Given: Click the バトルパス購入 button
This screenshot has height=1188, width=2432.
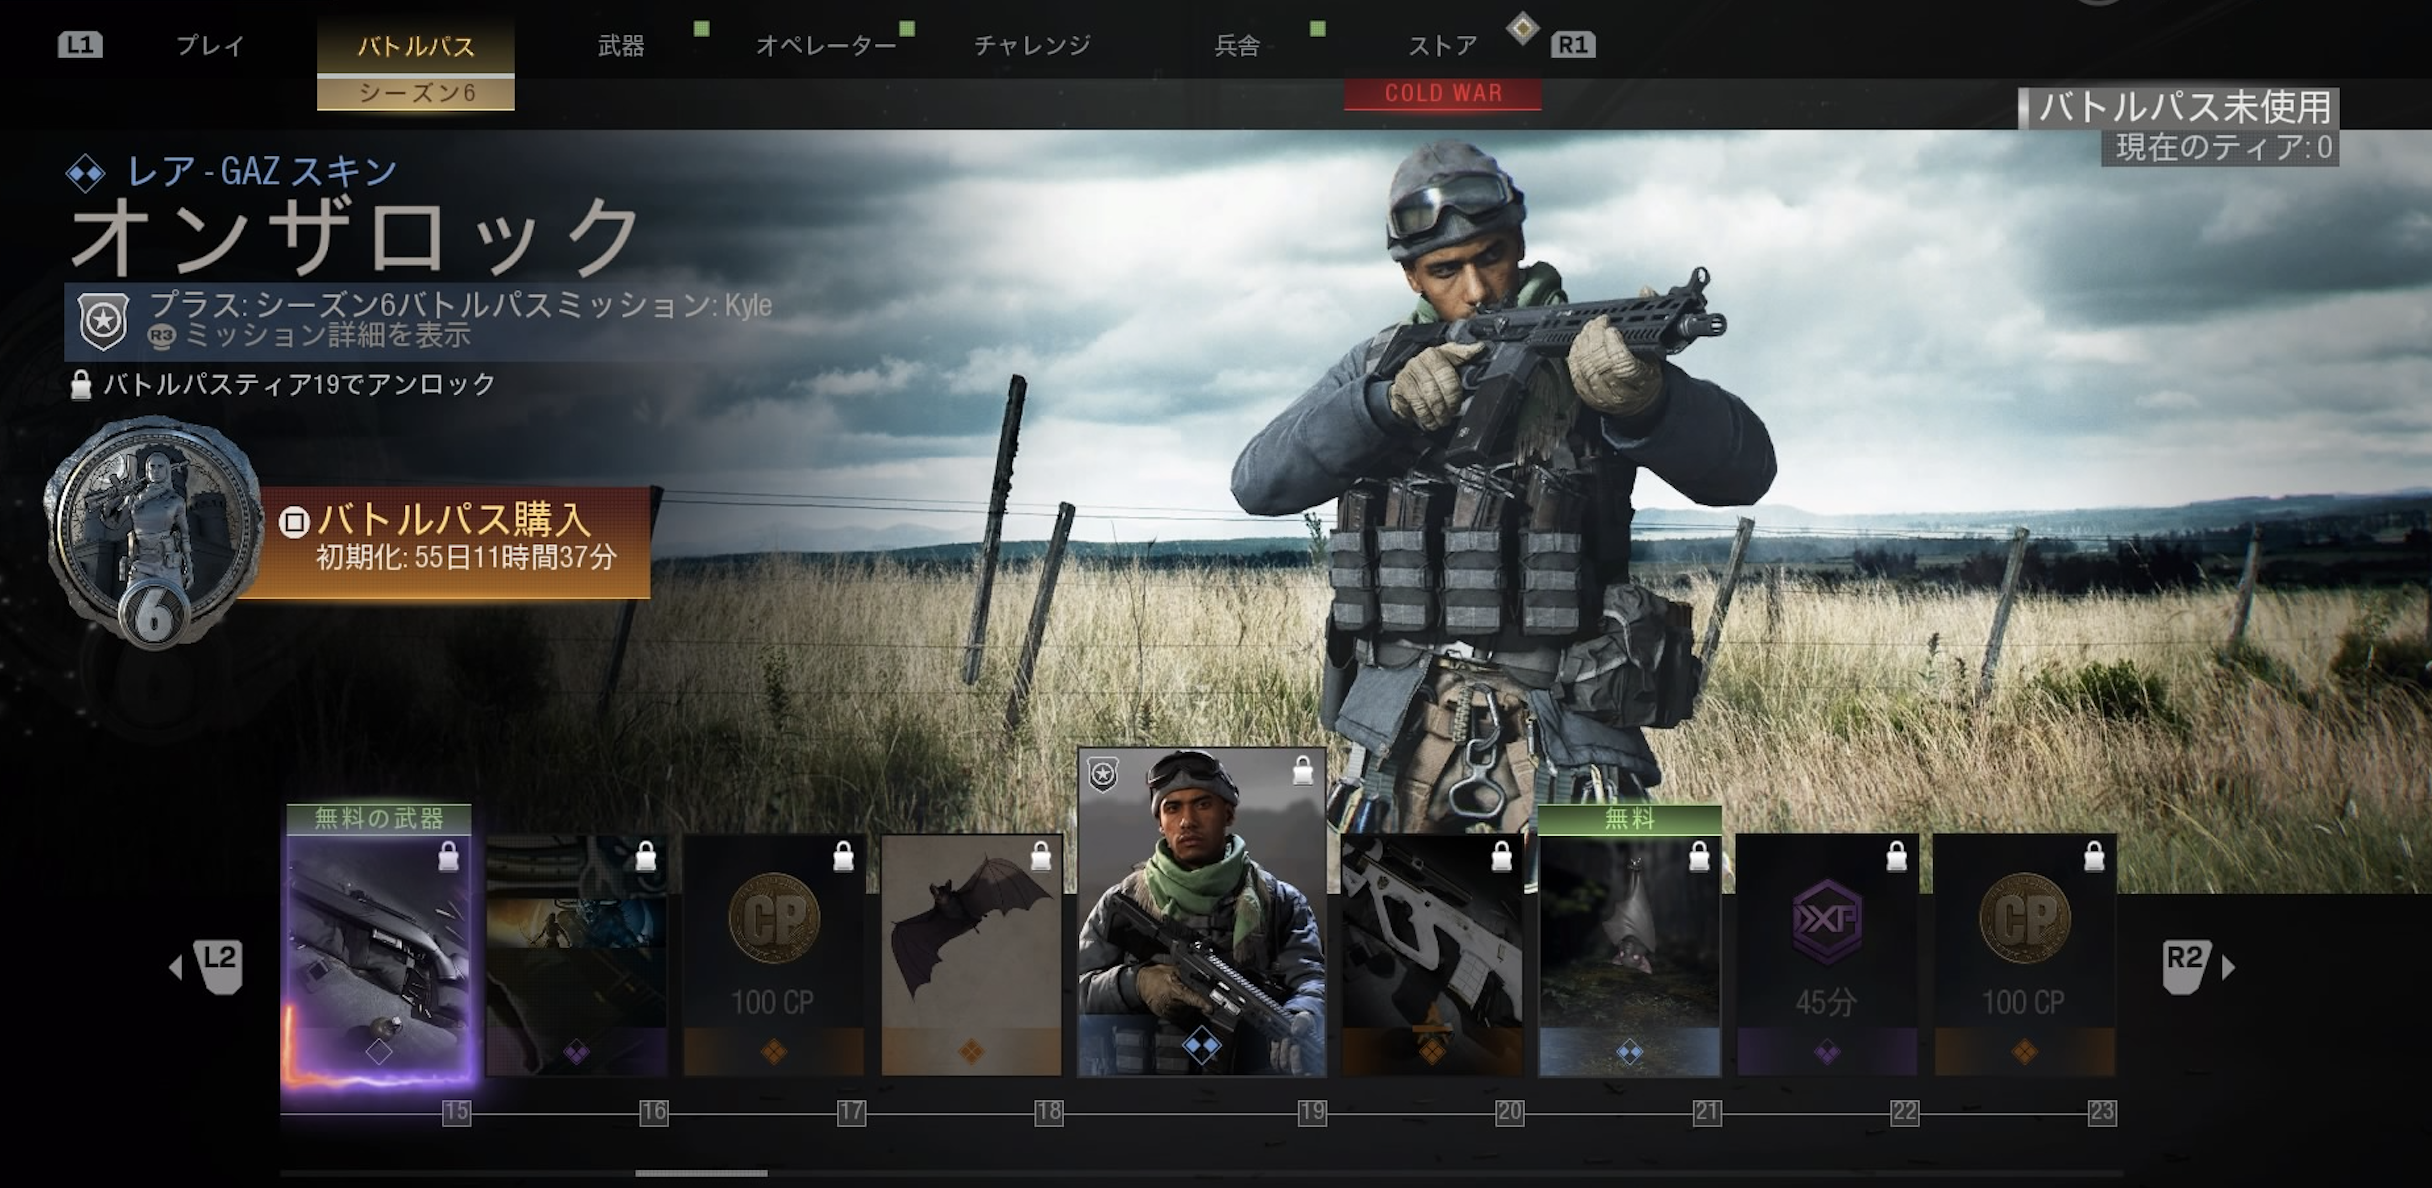Looking at the screenshot, I should [x=447, y=542].
